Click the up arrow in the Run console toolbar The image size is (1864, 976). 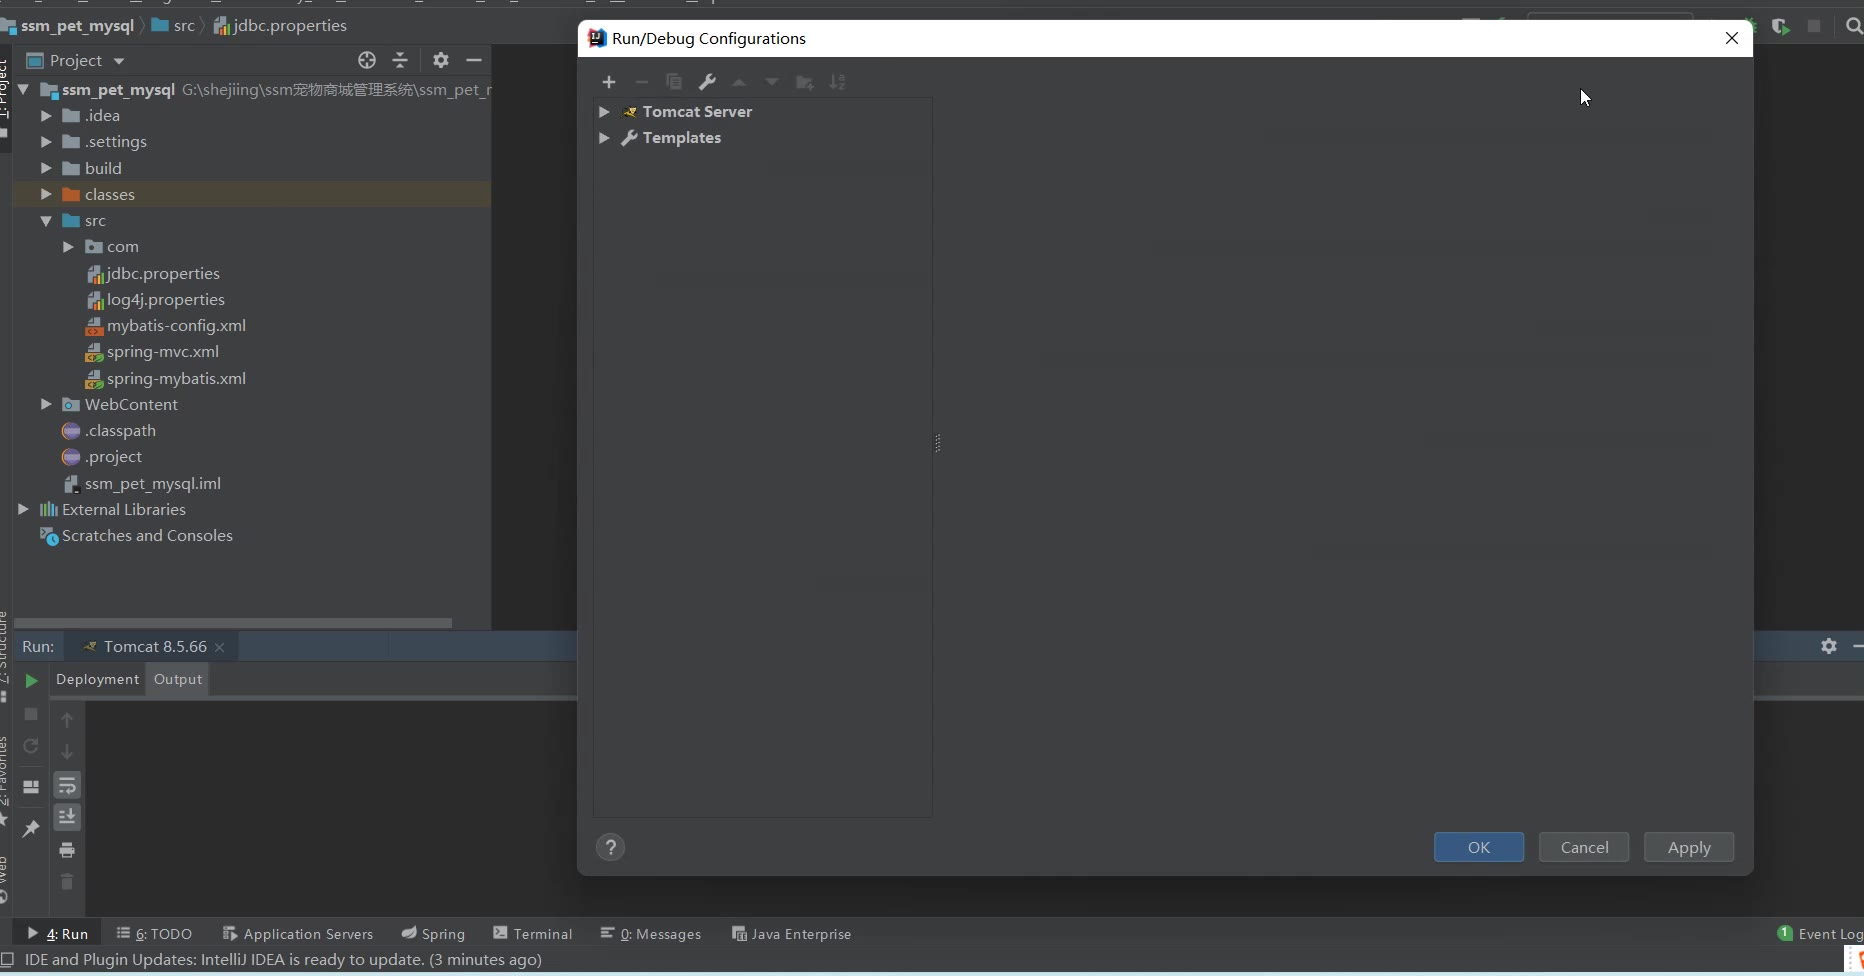(67, 720)
